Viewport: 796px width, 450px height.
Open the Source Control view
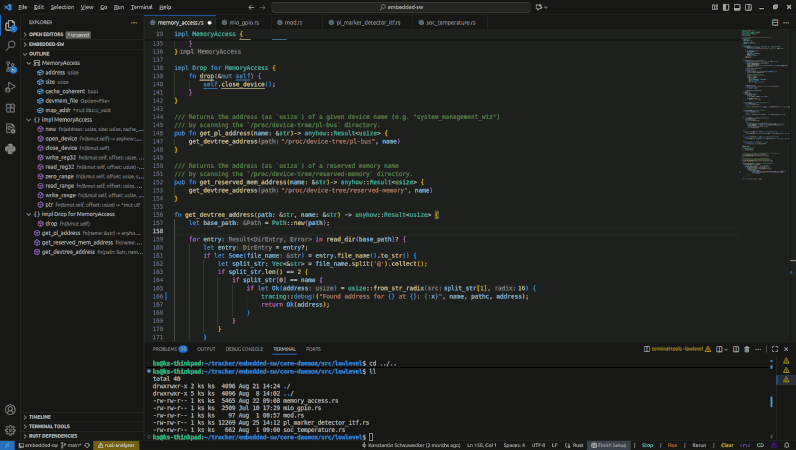[x=10, y=66]
